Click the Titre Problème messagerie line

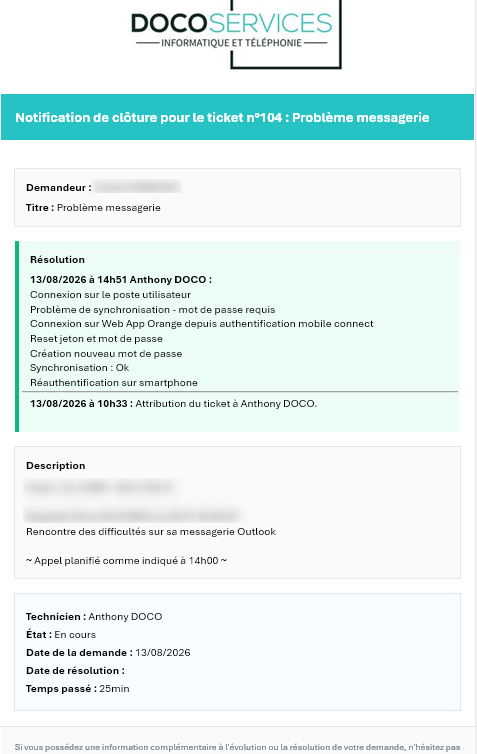(x=93, y=208)
